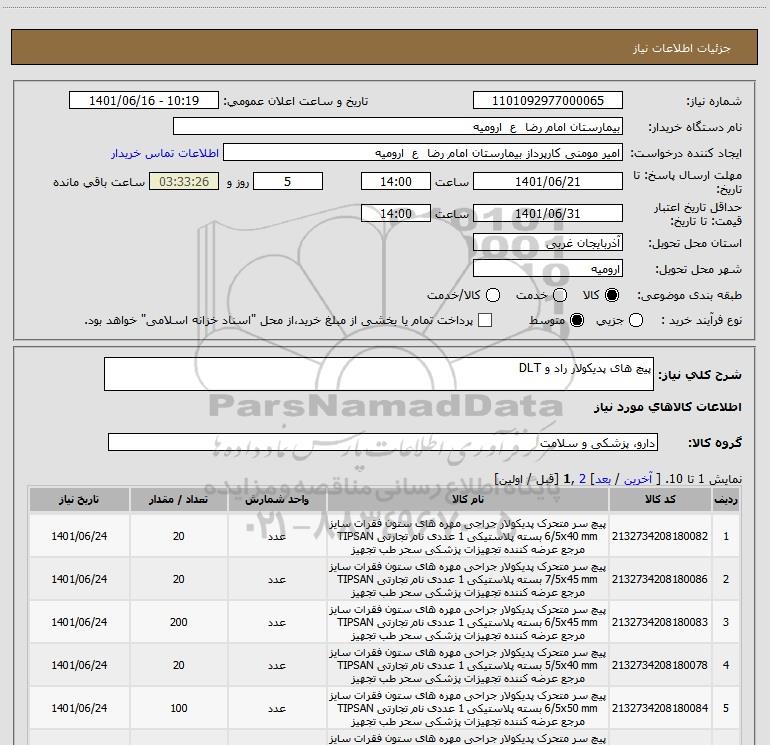
Task: Select the متوسط purchase type radio
Action: 577,320
